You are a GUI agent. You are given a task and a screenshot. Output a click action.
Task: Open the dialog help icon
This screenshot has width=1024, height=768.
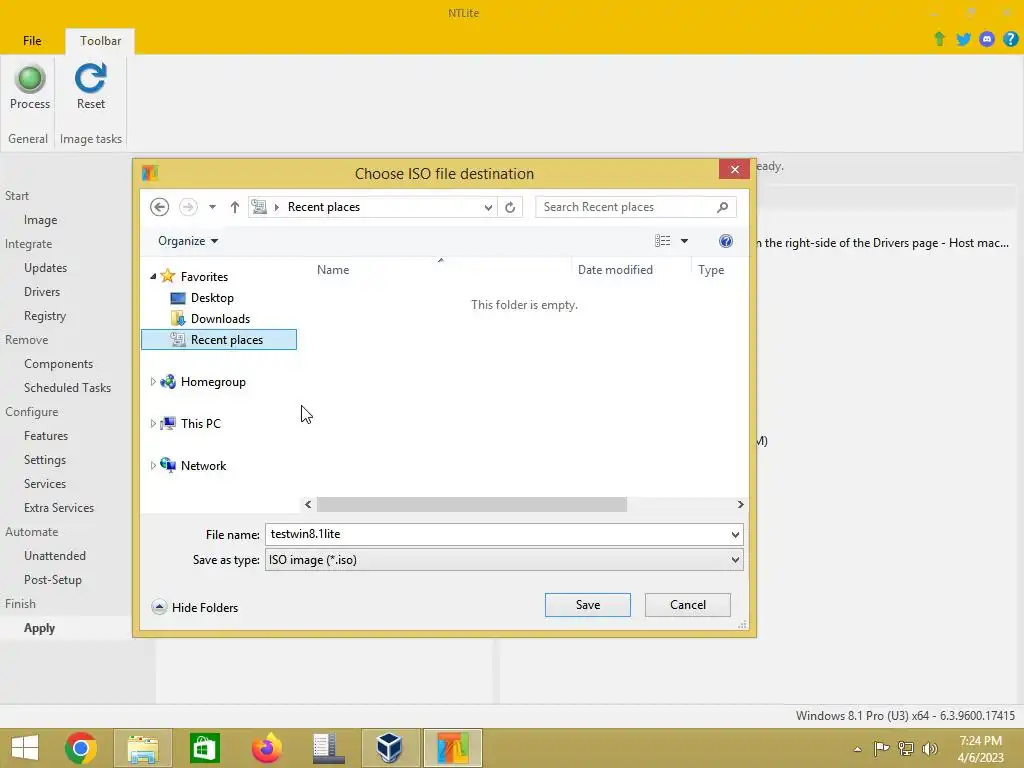click(726, 241)
